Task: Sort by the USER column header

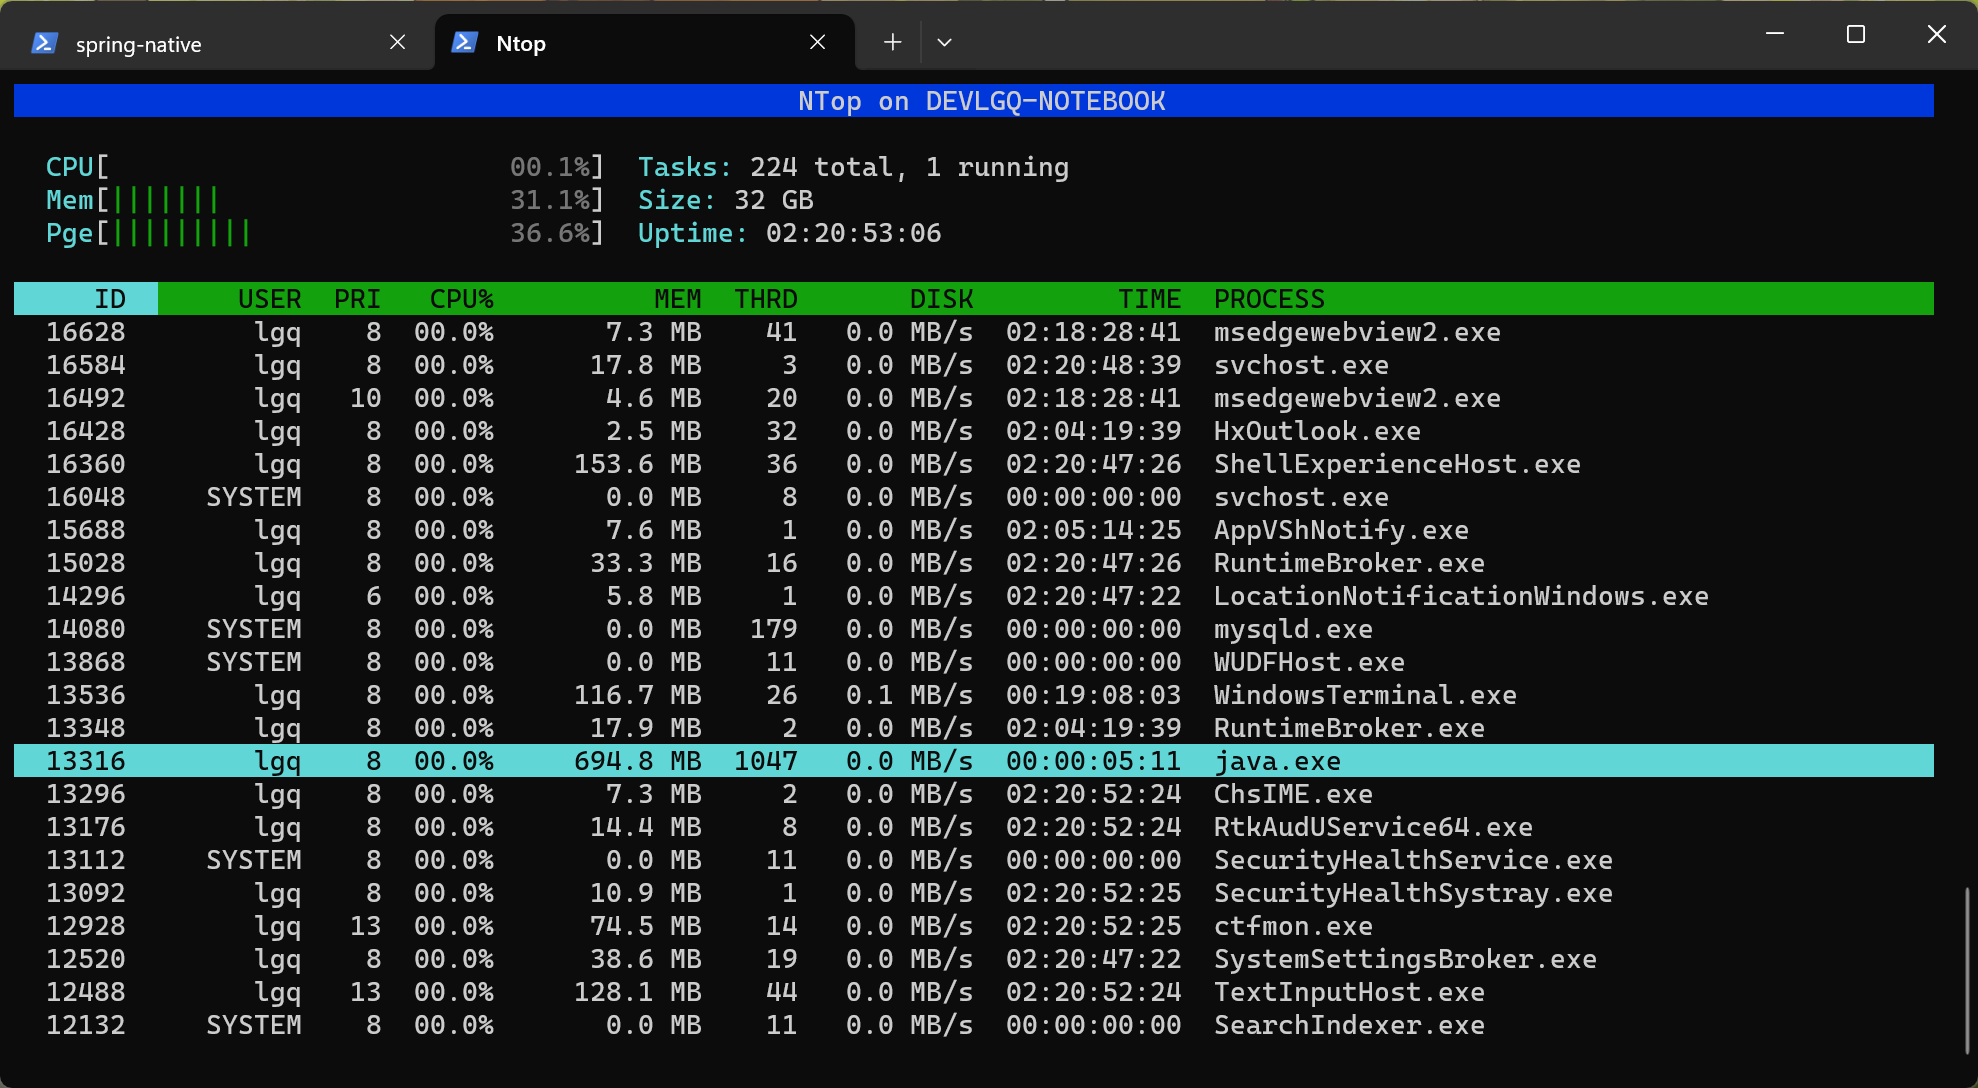Action: coord(269,299)
